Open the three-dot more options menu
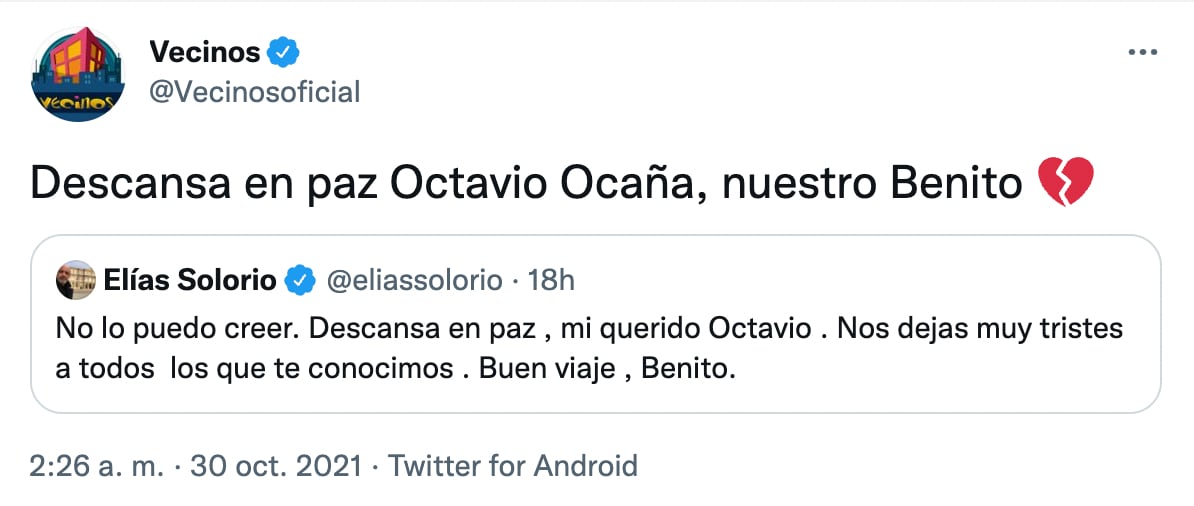 (1141, 53)
